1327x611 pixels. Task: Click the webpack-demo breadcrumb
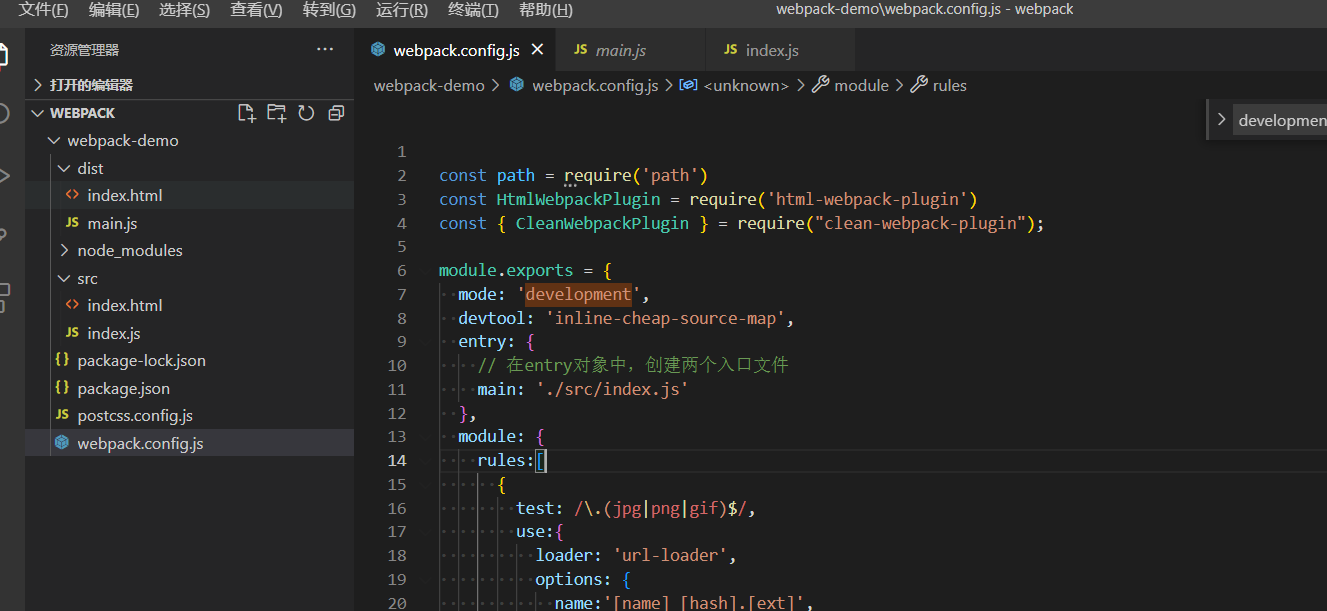(429, 86)
